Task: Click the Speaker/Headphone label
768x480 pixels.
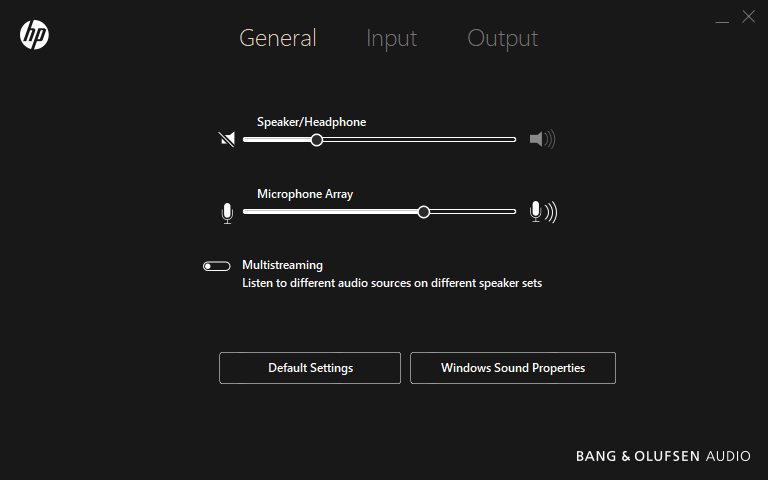Action: pyautogui.click(x=312, y=122)
